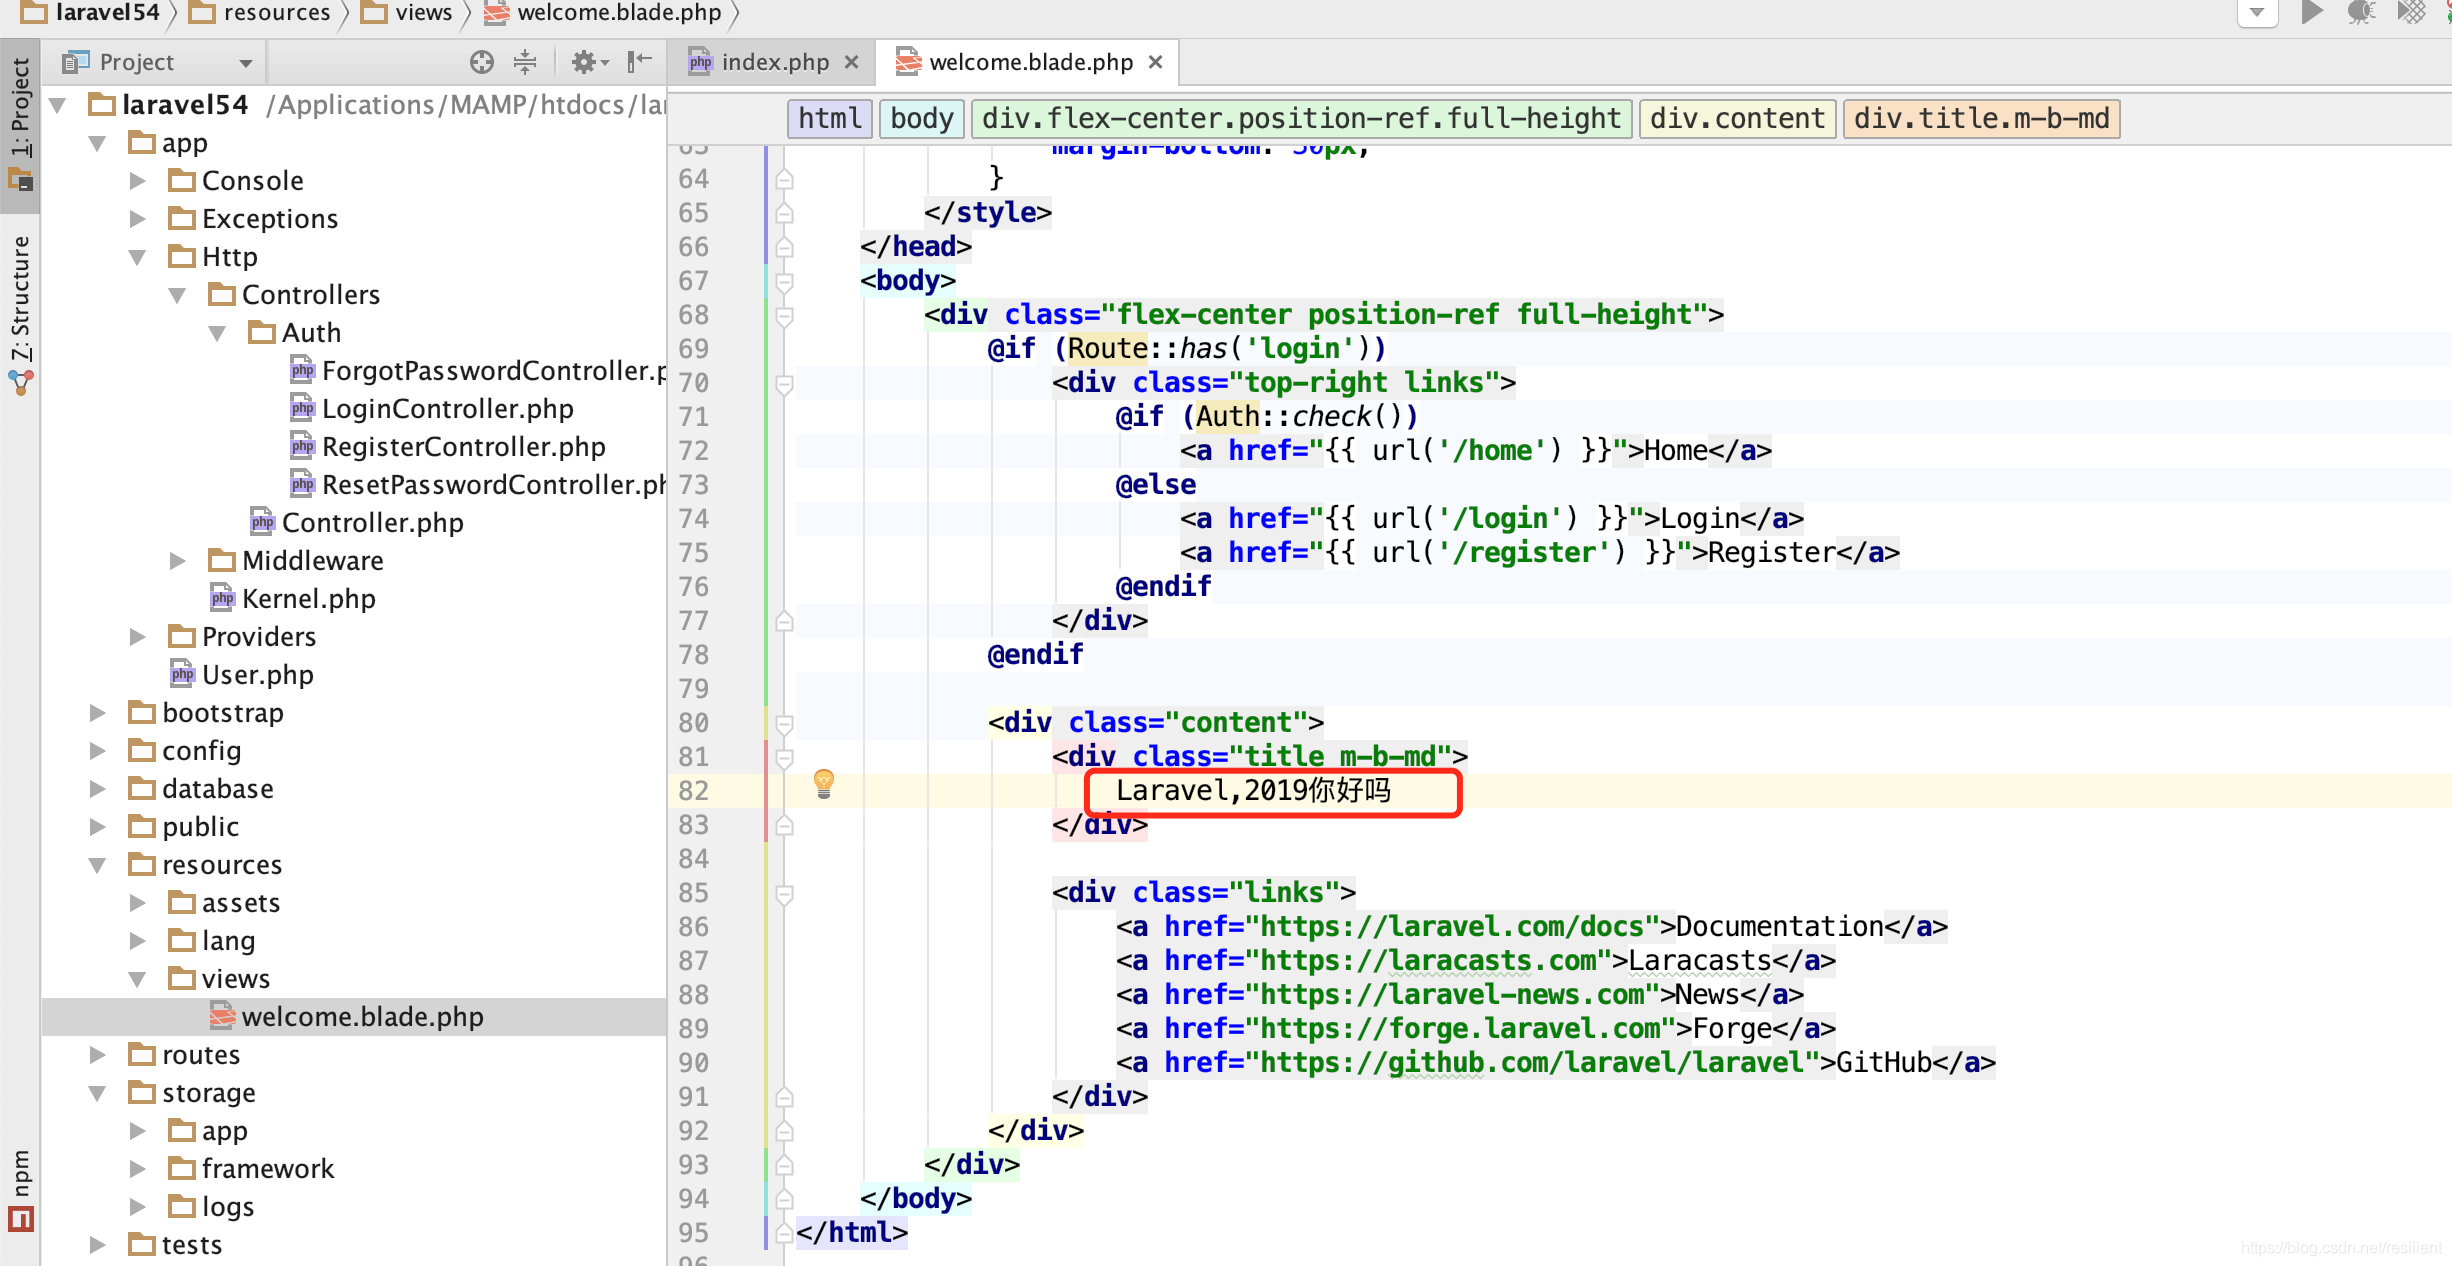Click the views path breadcrumb in navigation bar
The height and width of the screenshot is (1266, 2452).
click(x=407, y=12)
